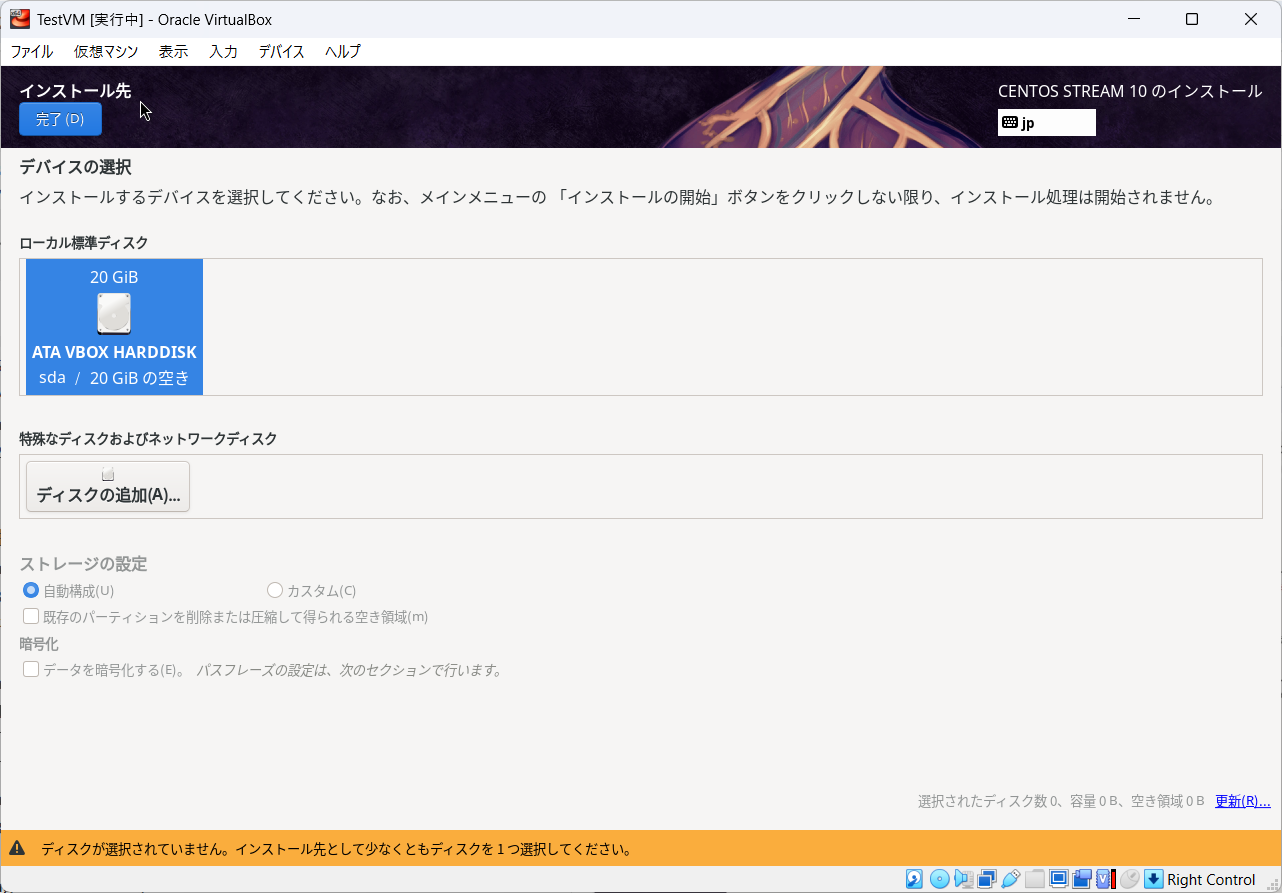Open the デバイス menu
Screen dimensions: 1282x893
point(280,51)
